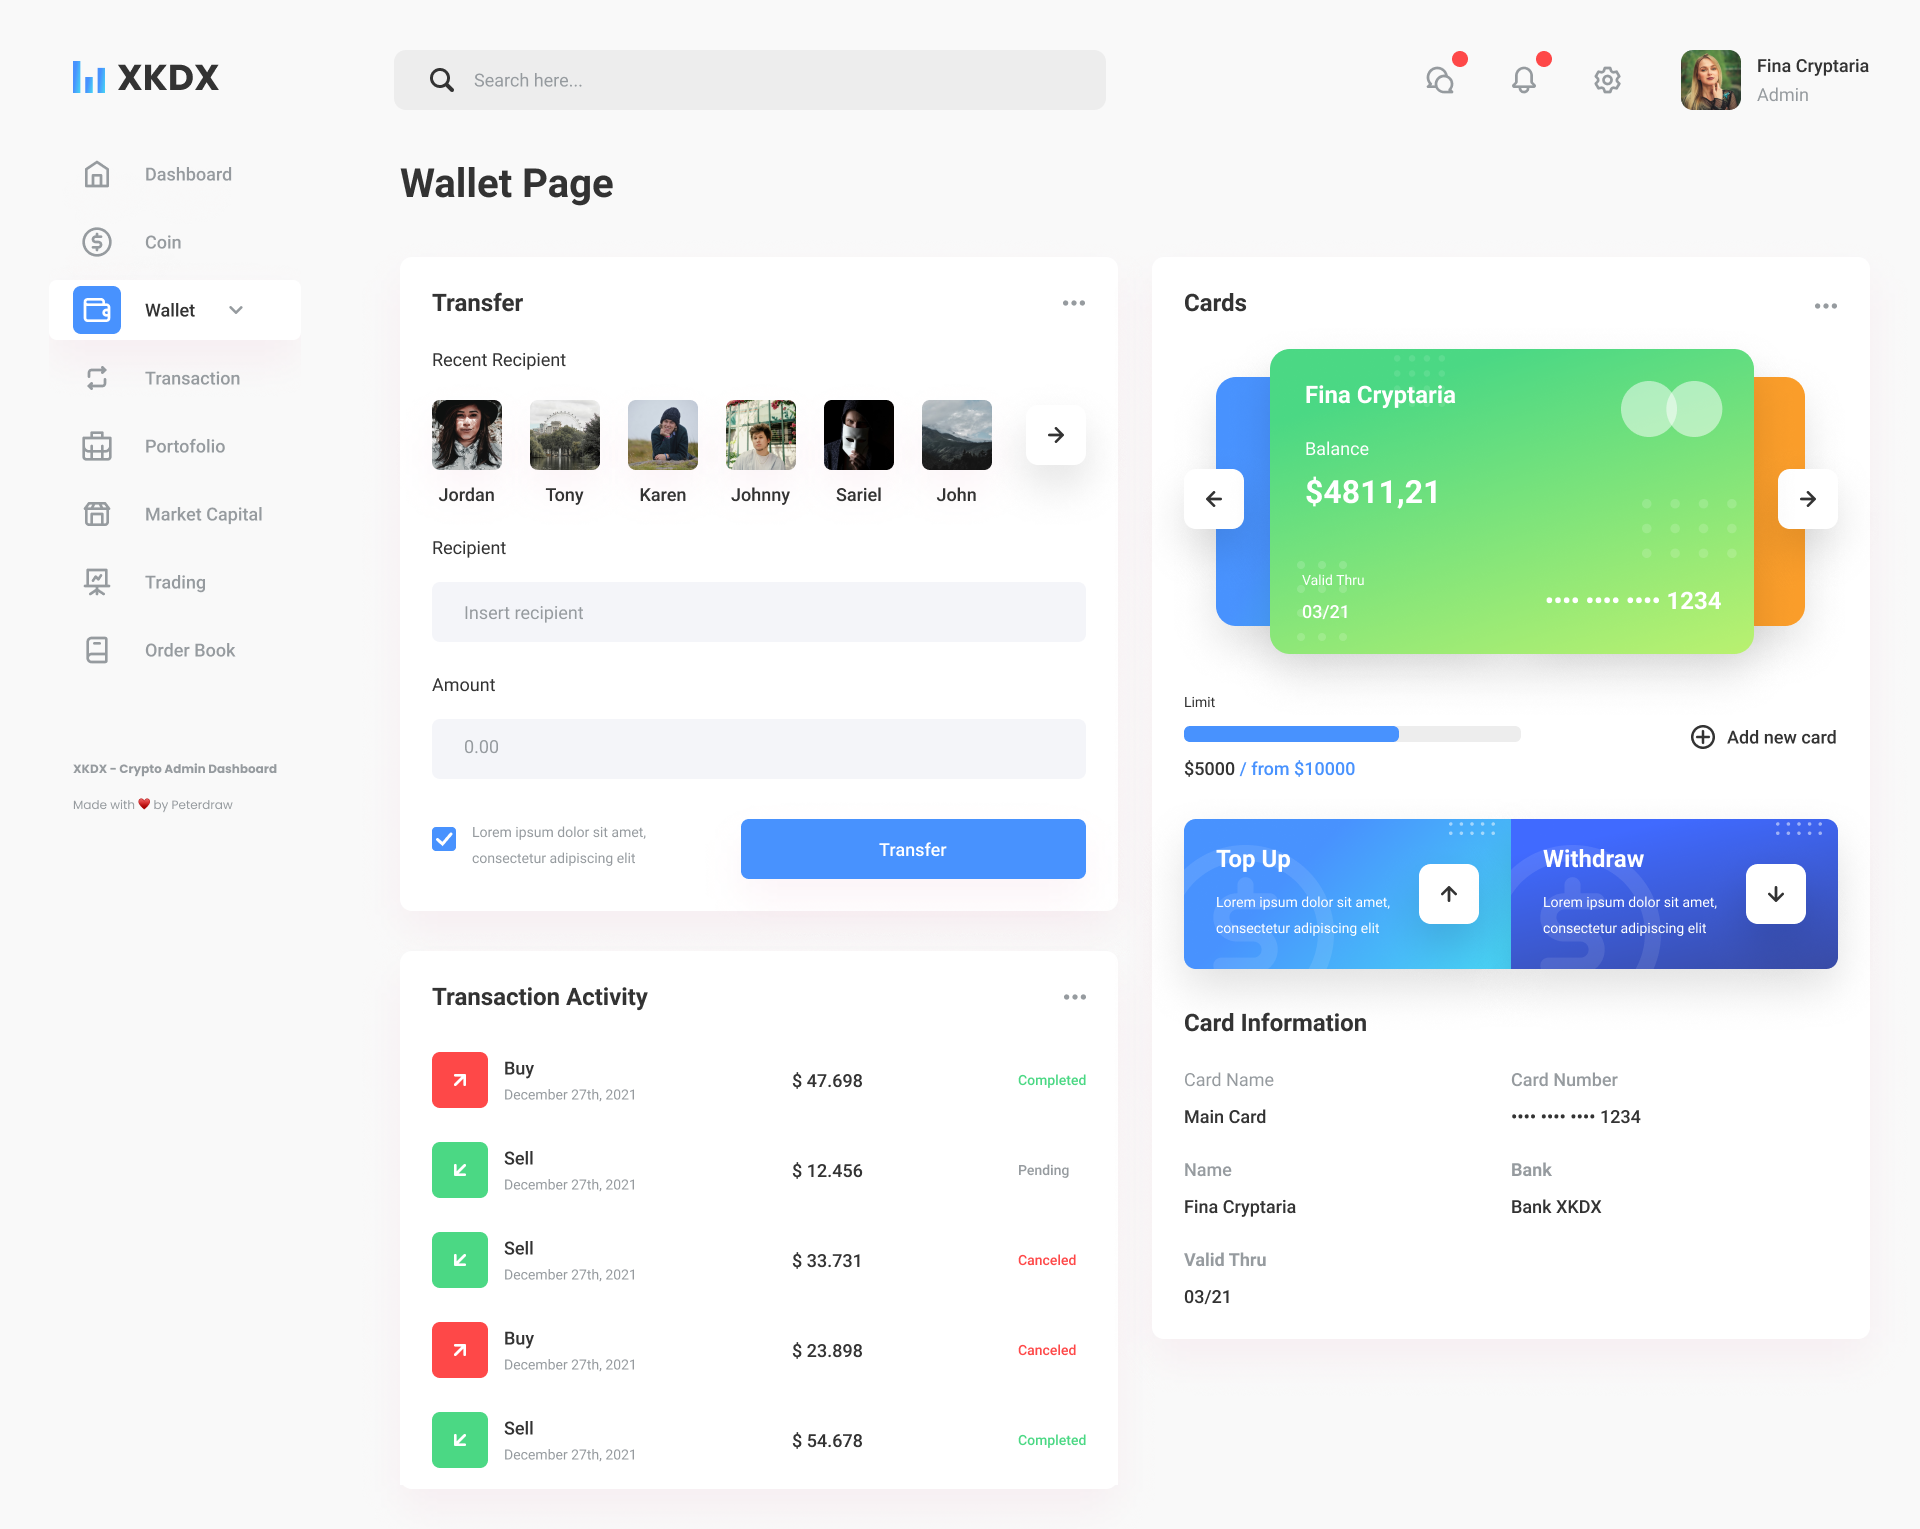
Task: Go to previous card in carousel
Action: 1214,499
